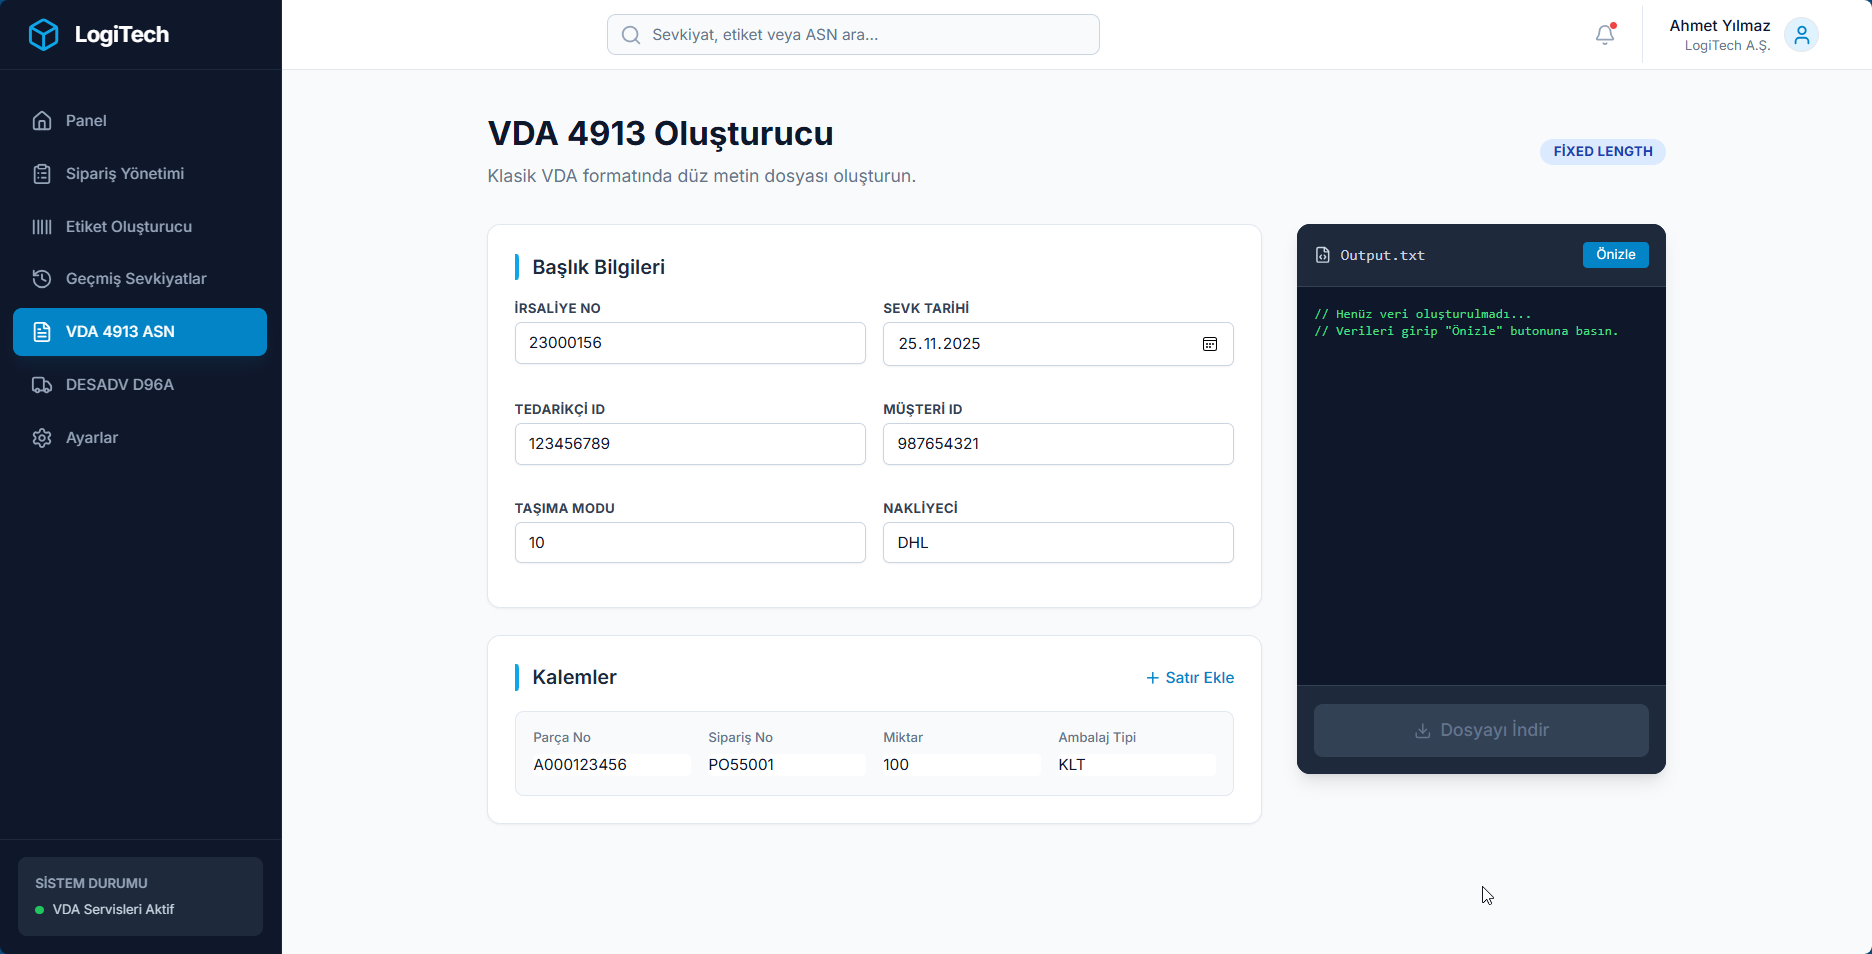Click the Sevk Tarihi date field
This screenshot has width=1872, height=954.
[x=1058, y=344]
